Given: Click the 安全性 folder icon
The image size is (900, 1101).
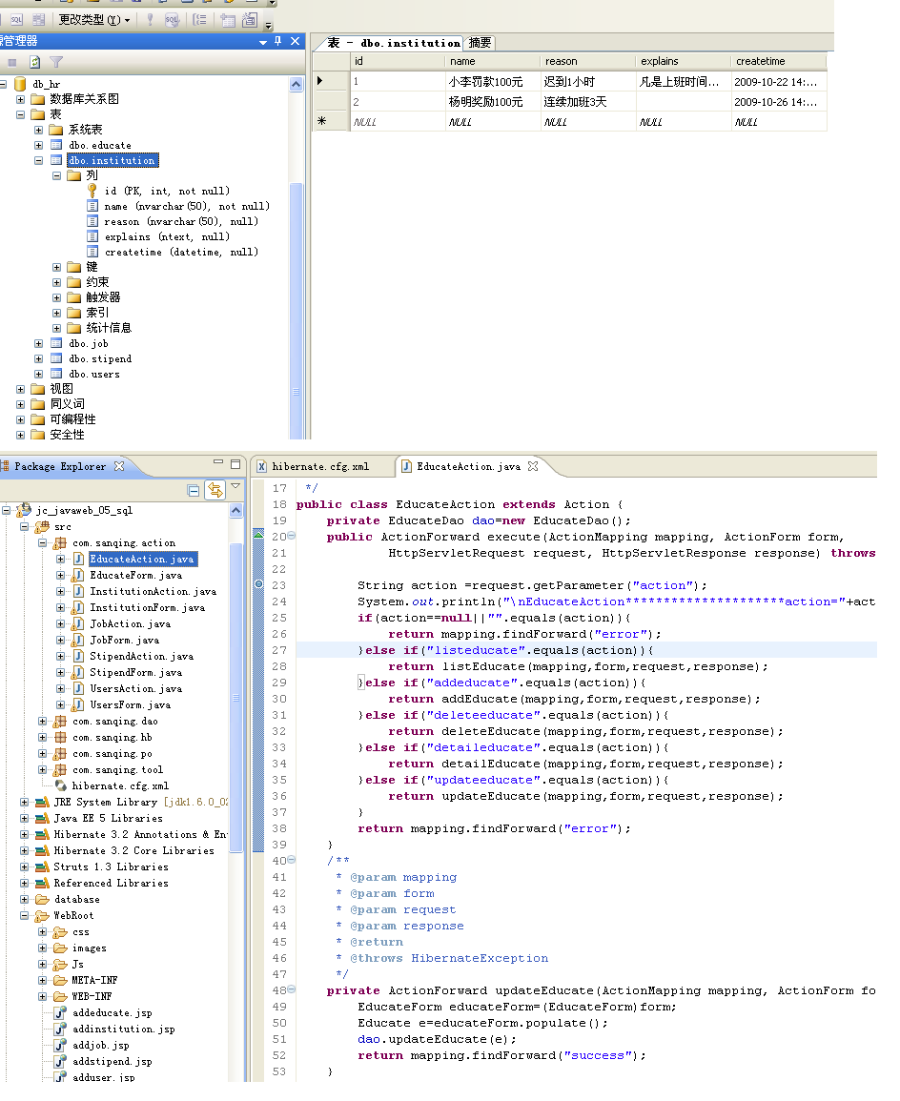Looking at the screenshot, I should 38,435.
